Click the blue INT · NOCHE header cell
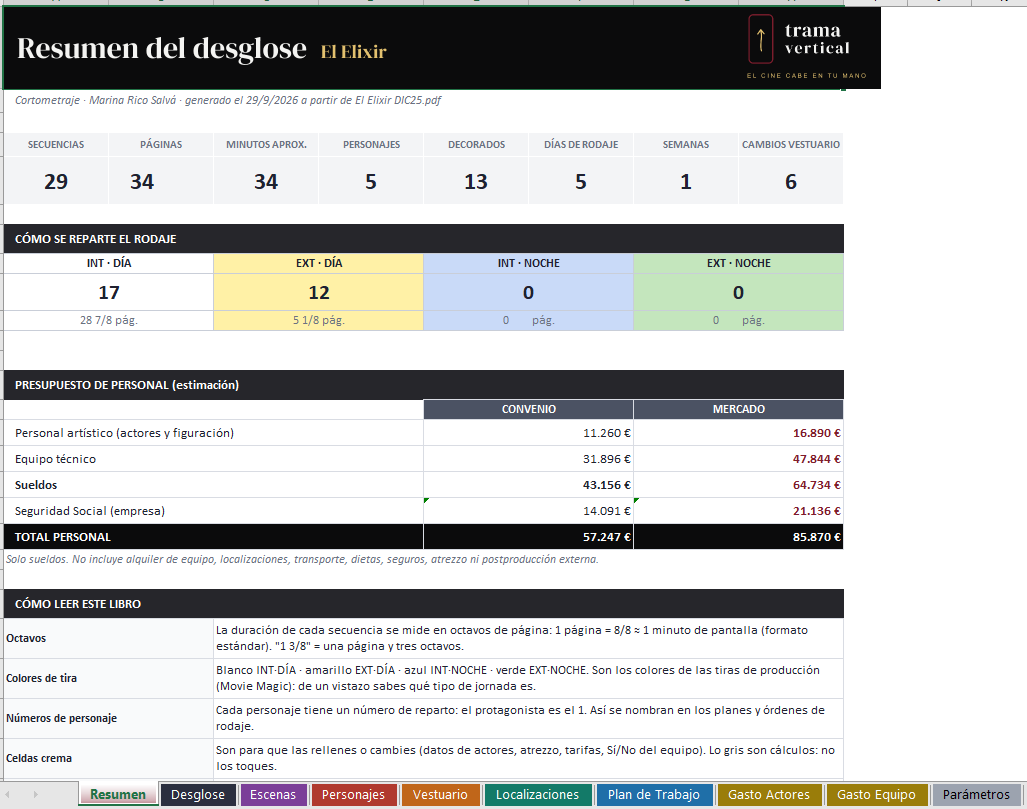The width and height of the screenshot is (1027, 809). pos(529,263)
